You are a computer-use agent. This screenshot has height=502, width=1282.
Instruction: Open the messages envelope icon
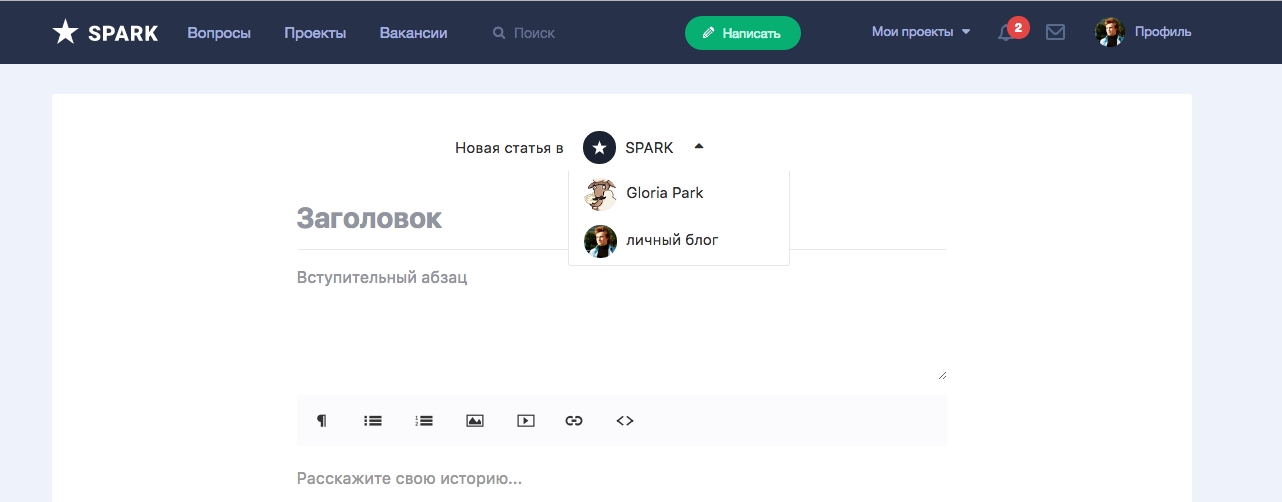pyautogui.click(x=1055, y=33)
